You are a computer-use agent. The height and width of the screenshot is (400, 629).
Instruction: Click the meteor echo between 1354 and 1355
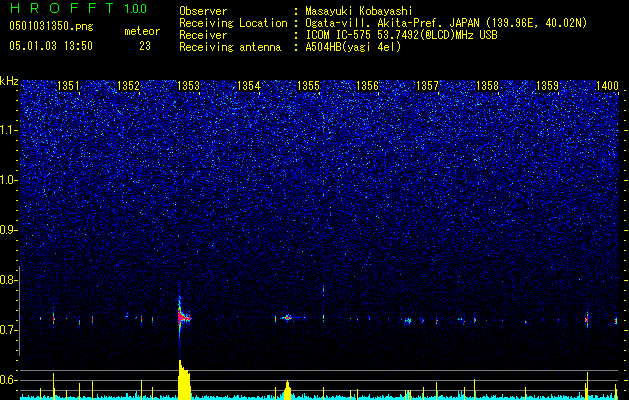click(x=287, y=318)
